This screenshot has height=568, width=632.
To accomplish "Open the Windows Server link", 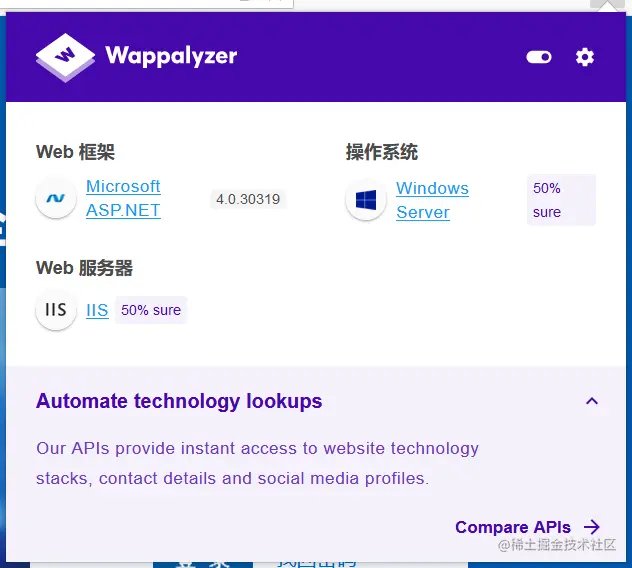I will click(432, 200).
